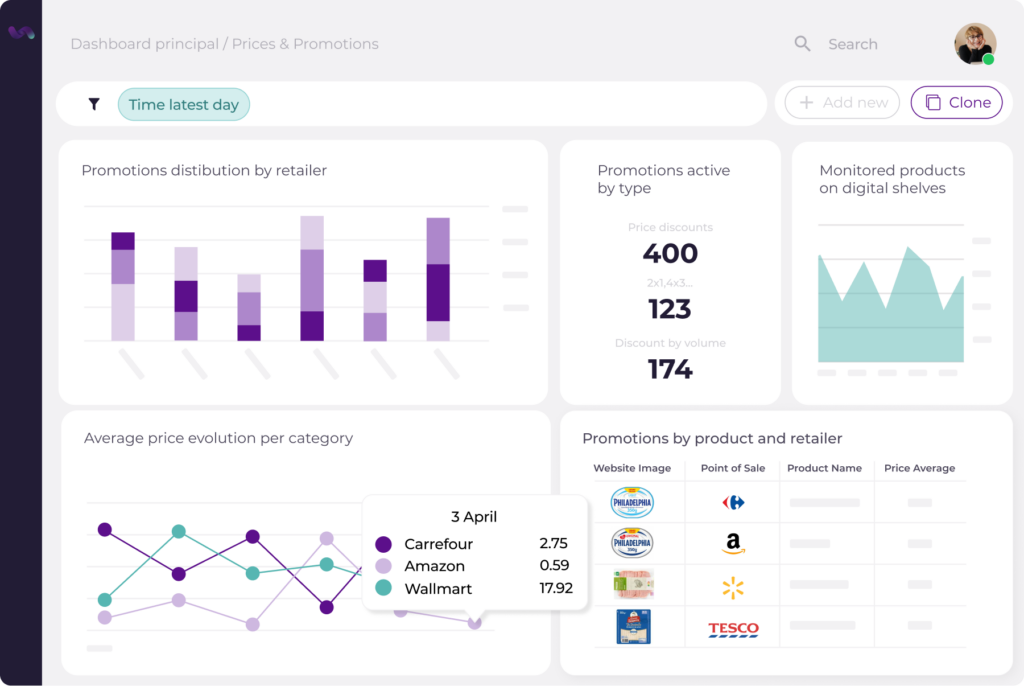Select the Prices & Promotions breadcrumb entry
Image resolution: width=1024 pixels, height=686 pixels.
tap(305, 44)
